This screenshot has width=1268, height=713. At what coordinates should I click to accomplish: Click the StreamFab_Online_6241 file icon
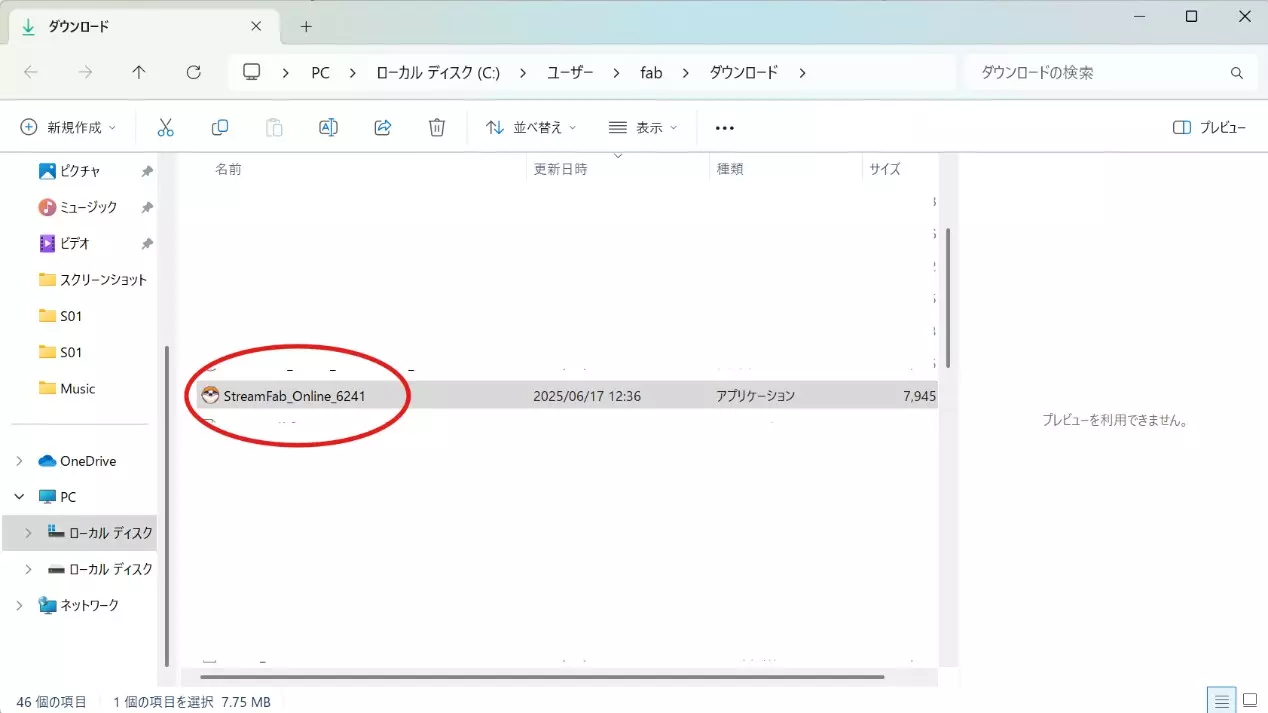click(x=209, y=396)
